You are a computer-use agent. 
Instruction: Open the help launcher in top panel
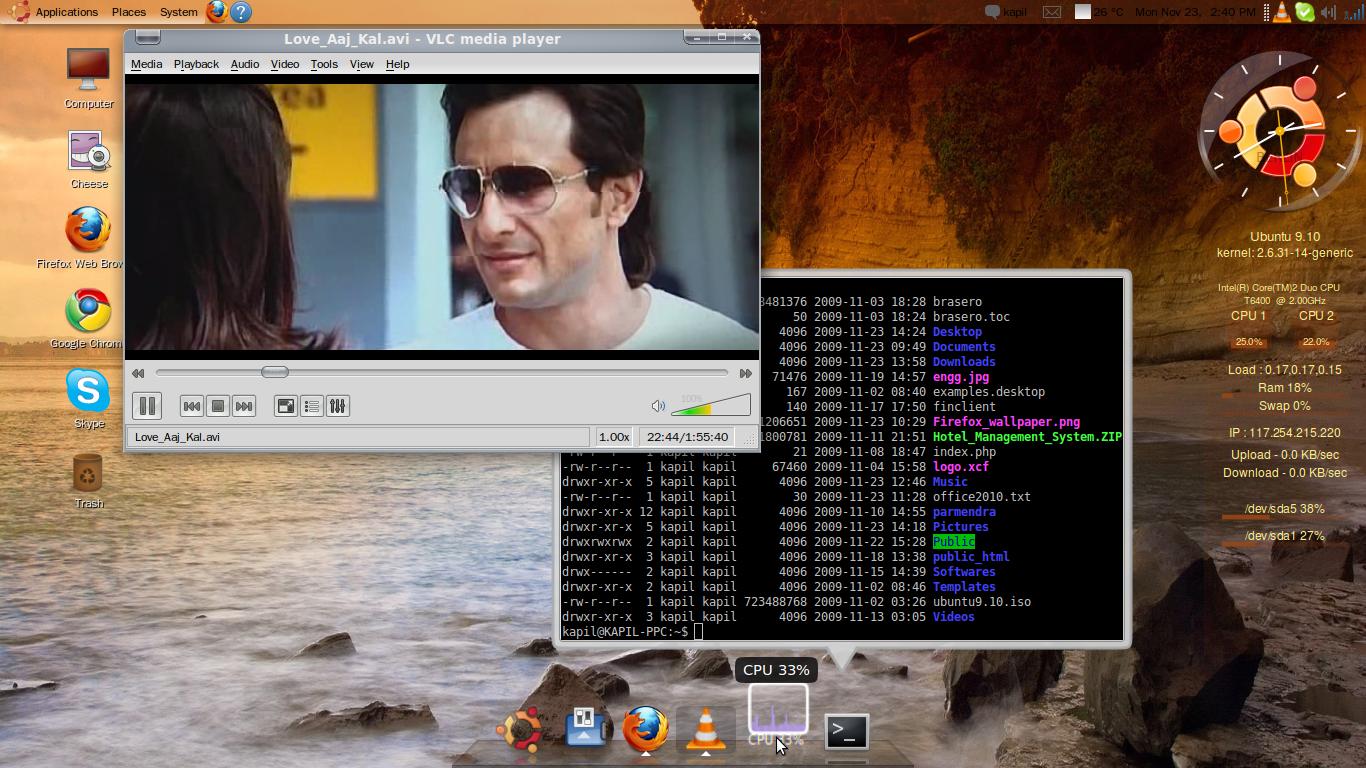pos(241,12)
